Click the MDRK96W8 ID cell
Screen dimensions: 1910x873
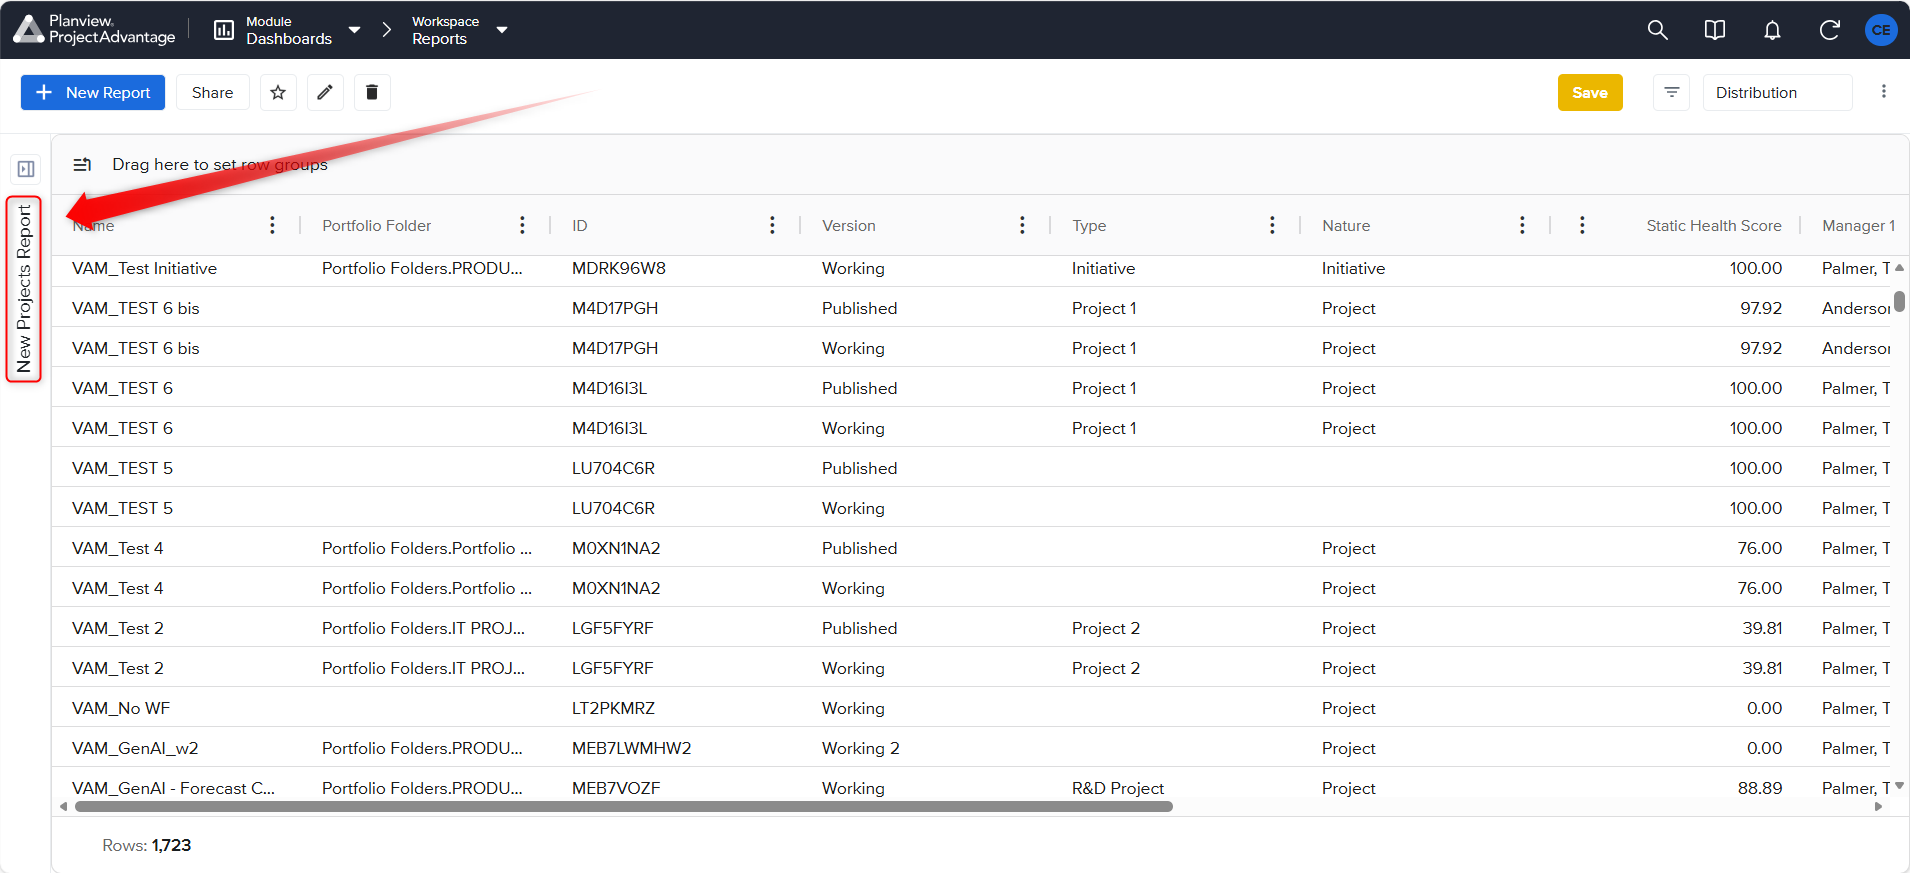(619, 268)
